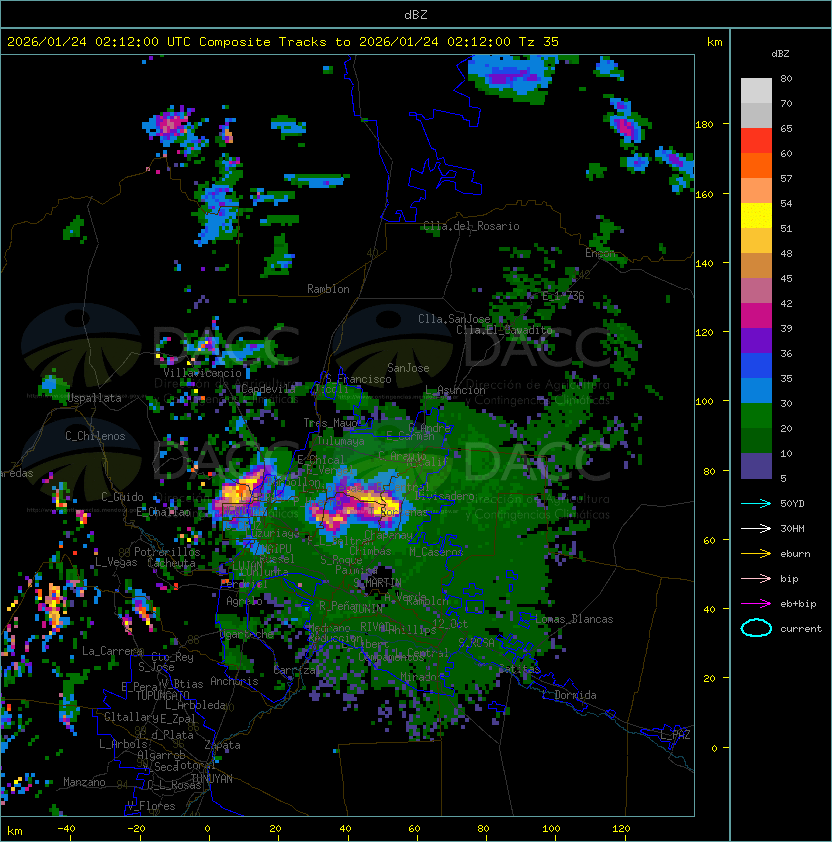
Task: Click the 'dBZ' title at top
Action: (416, 15)
